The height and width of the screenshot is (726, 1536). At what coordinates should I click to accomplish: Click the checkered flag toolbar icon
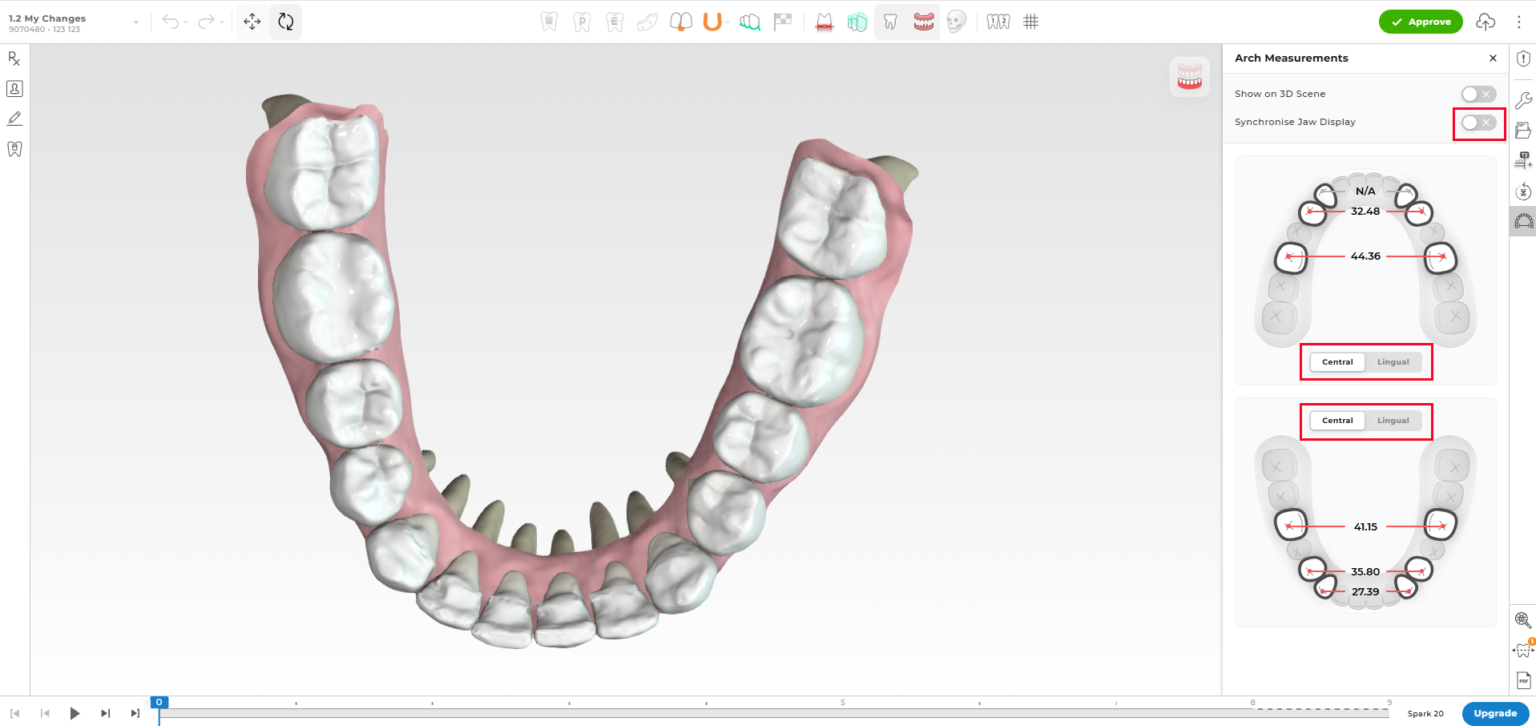tap(782, 21)
